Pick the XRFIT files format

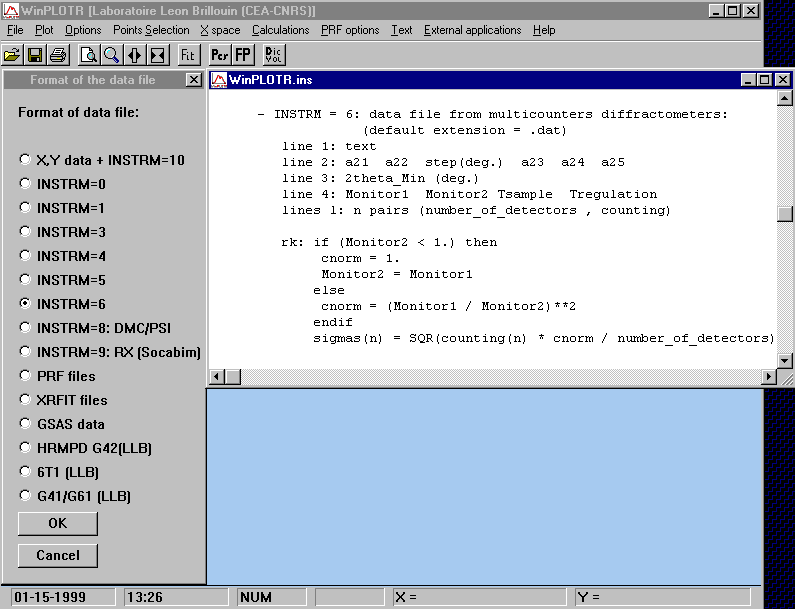tap(25, 400)
